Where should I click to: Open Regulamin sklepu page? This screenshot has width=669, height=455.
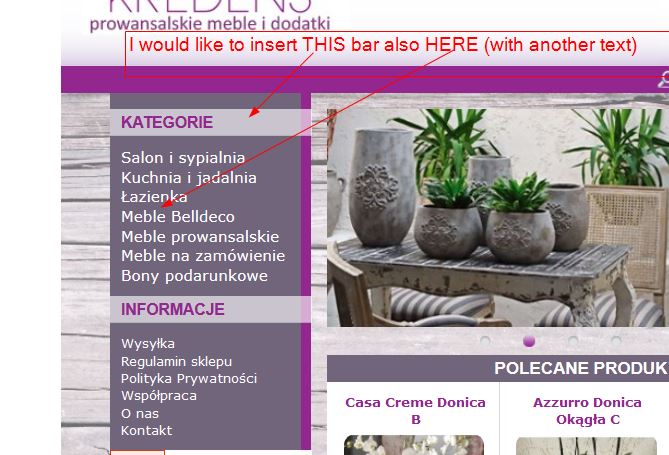tap(176, 362)
